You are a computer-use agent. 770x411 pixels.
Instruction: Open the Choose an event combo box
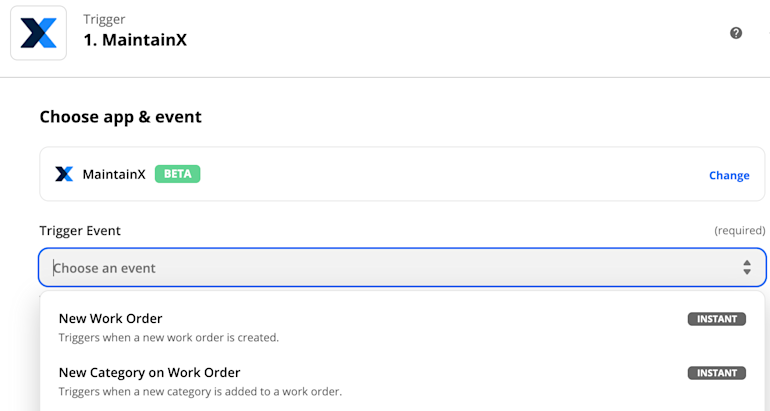click(x=402, y=267)
